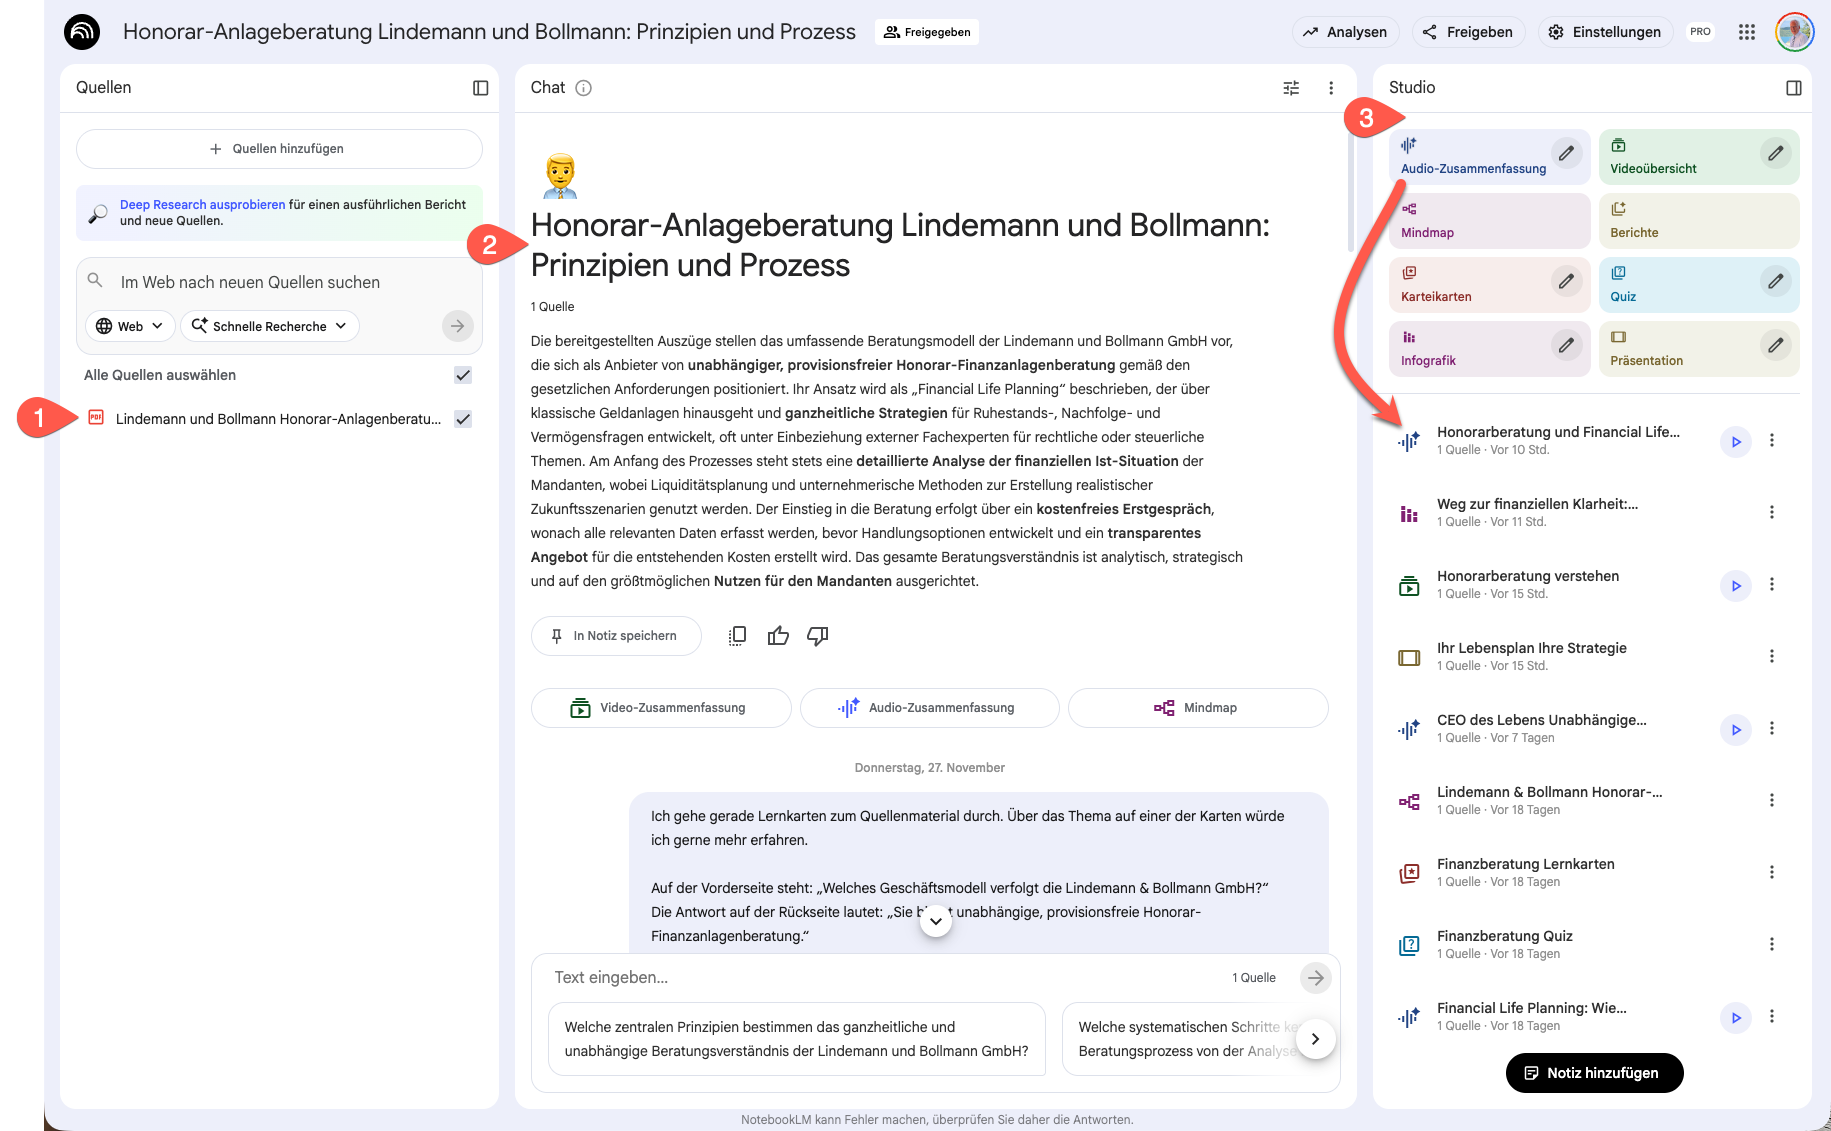Copy the summary with the copy icon
The height and width of the screenshot is (1131, 1831).
coord(737,636)
